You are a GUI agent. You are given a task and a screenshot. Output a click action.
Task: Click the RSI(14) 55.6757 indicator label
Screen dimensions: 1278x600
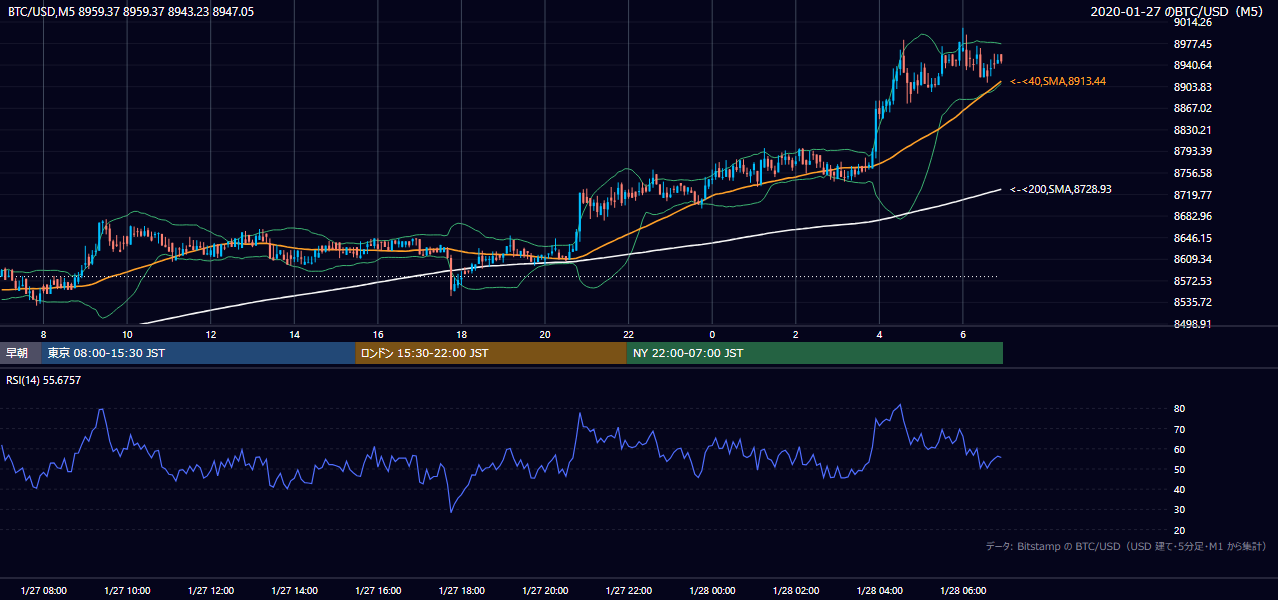pyautogui.click(x=44, y=380)
